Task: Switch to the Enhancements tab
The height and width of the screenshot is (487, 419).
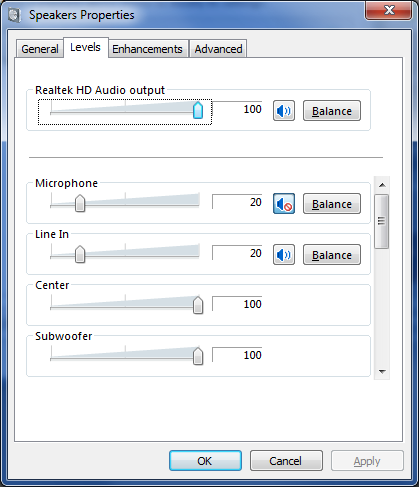Action: [x=147, y=49]
